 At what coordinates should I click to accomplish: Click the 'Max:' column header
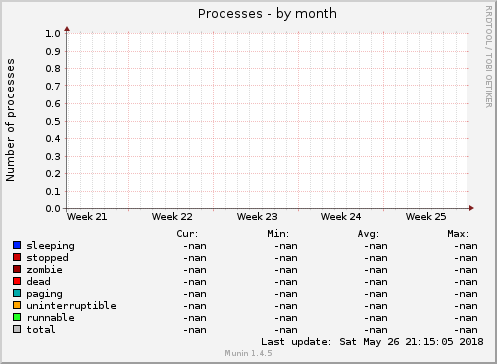(x=458, y=234)
